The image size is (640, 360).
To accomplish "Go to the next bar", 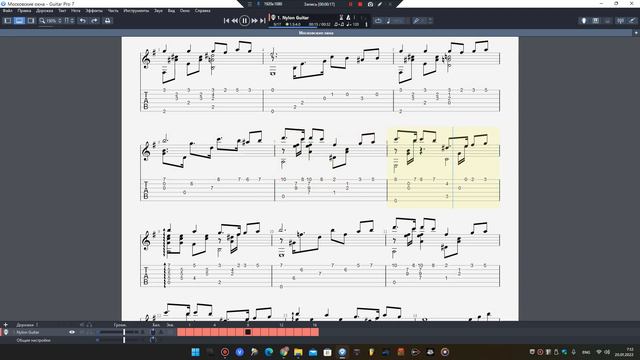I will [255, 20].
